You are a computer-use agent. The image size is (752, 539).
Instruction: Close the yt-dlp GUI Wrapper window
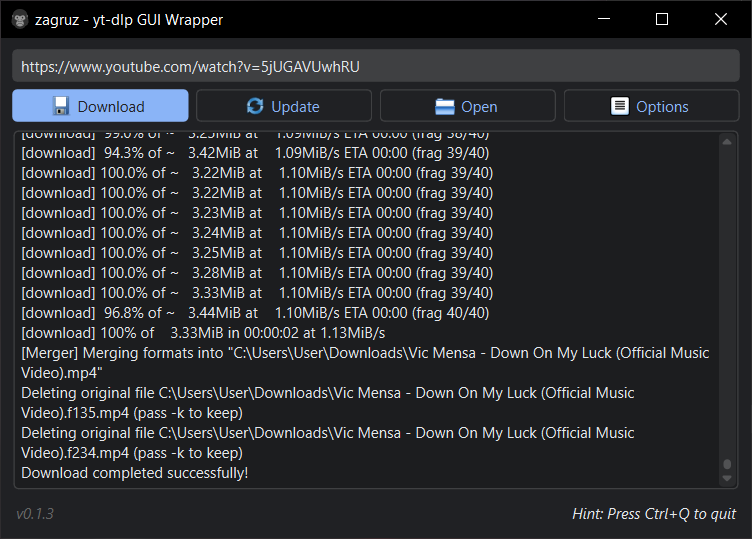(x=720, y=20)
